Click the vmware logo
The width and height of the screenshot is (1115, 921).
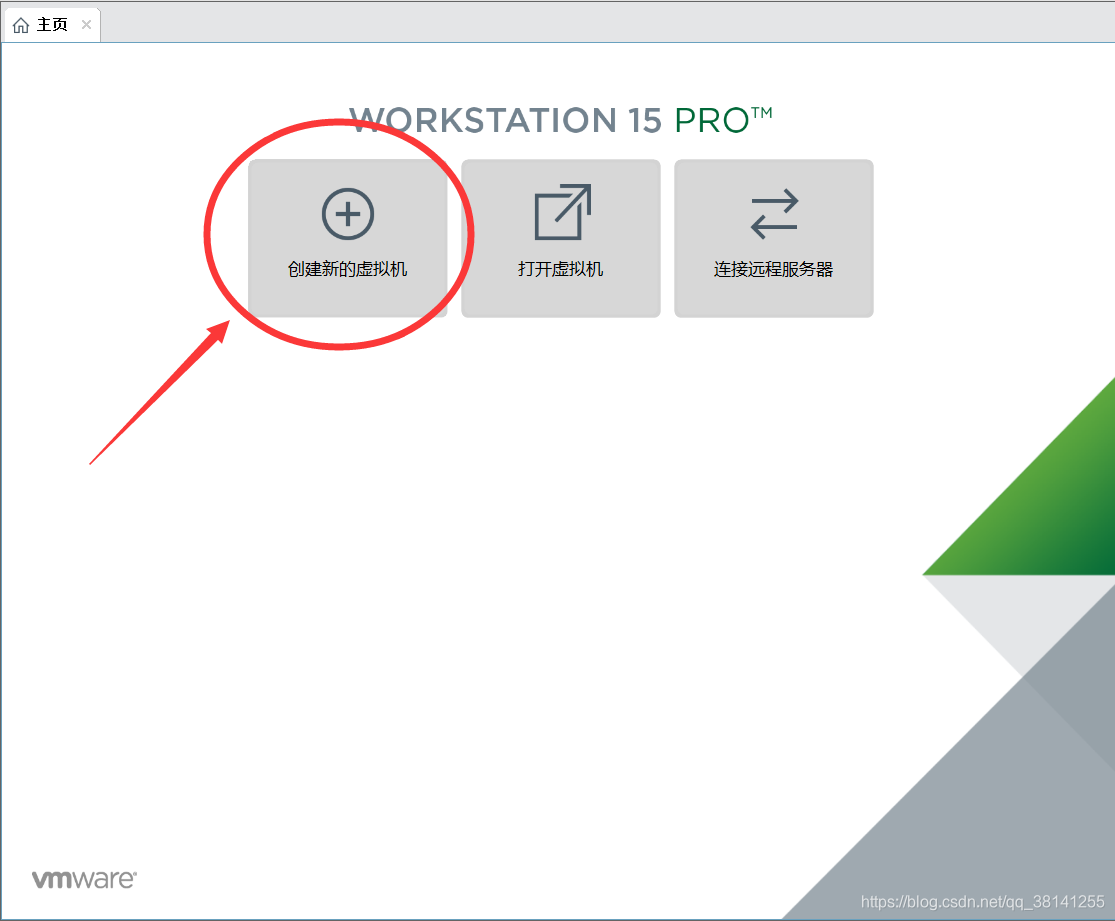coord(84,880)
